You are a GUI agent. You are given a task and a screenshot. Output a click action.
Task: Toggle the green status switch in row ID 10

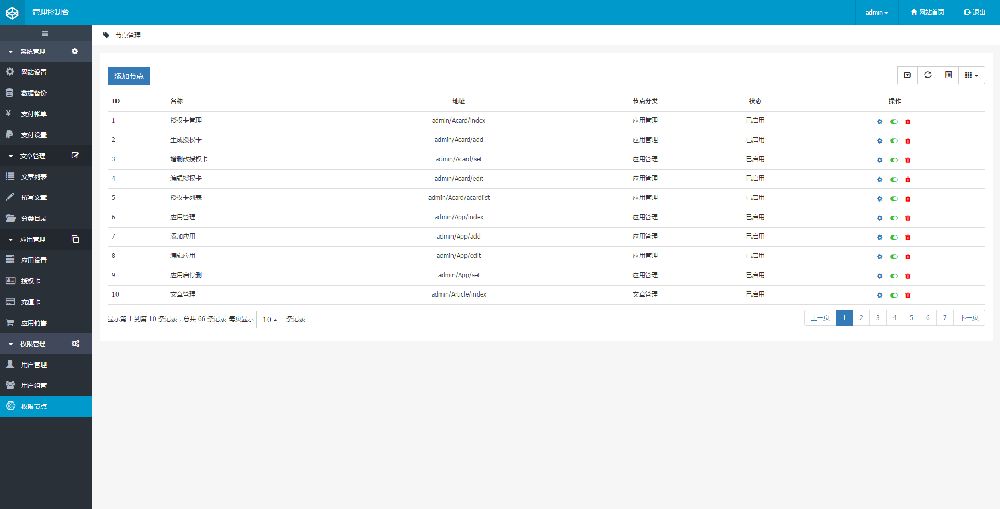tap(893, 295)
